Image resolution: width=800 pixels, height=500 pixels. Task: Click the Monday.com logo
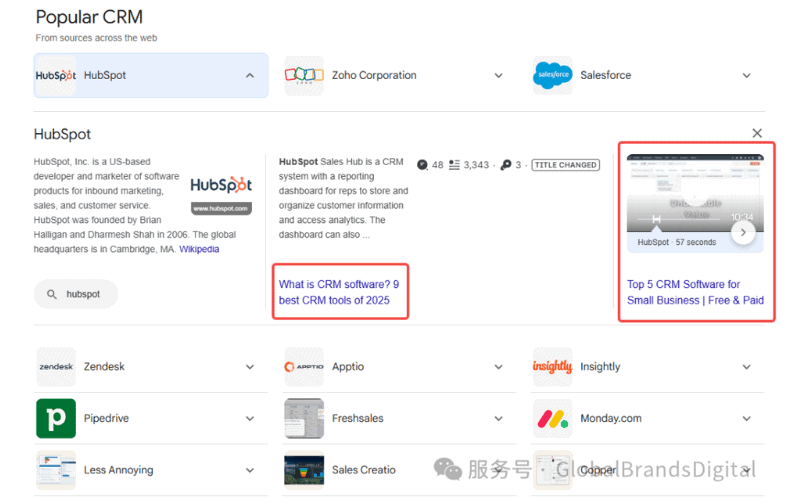coord(553,418)
